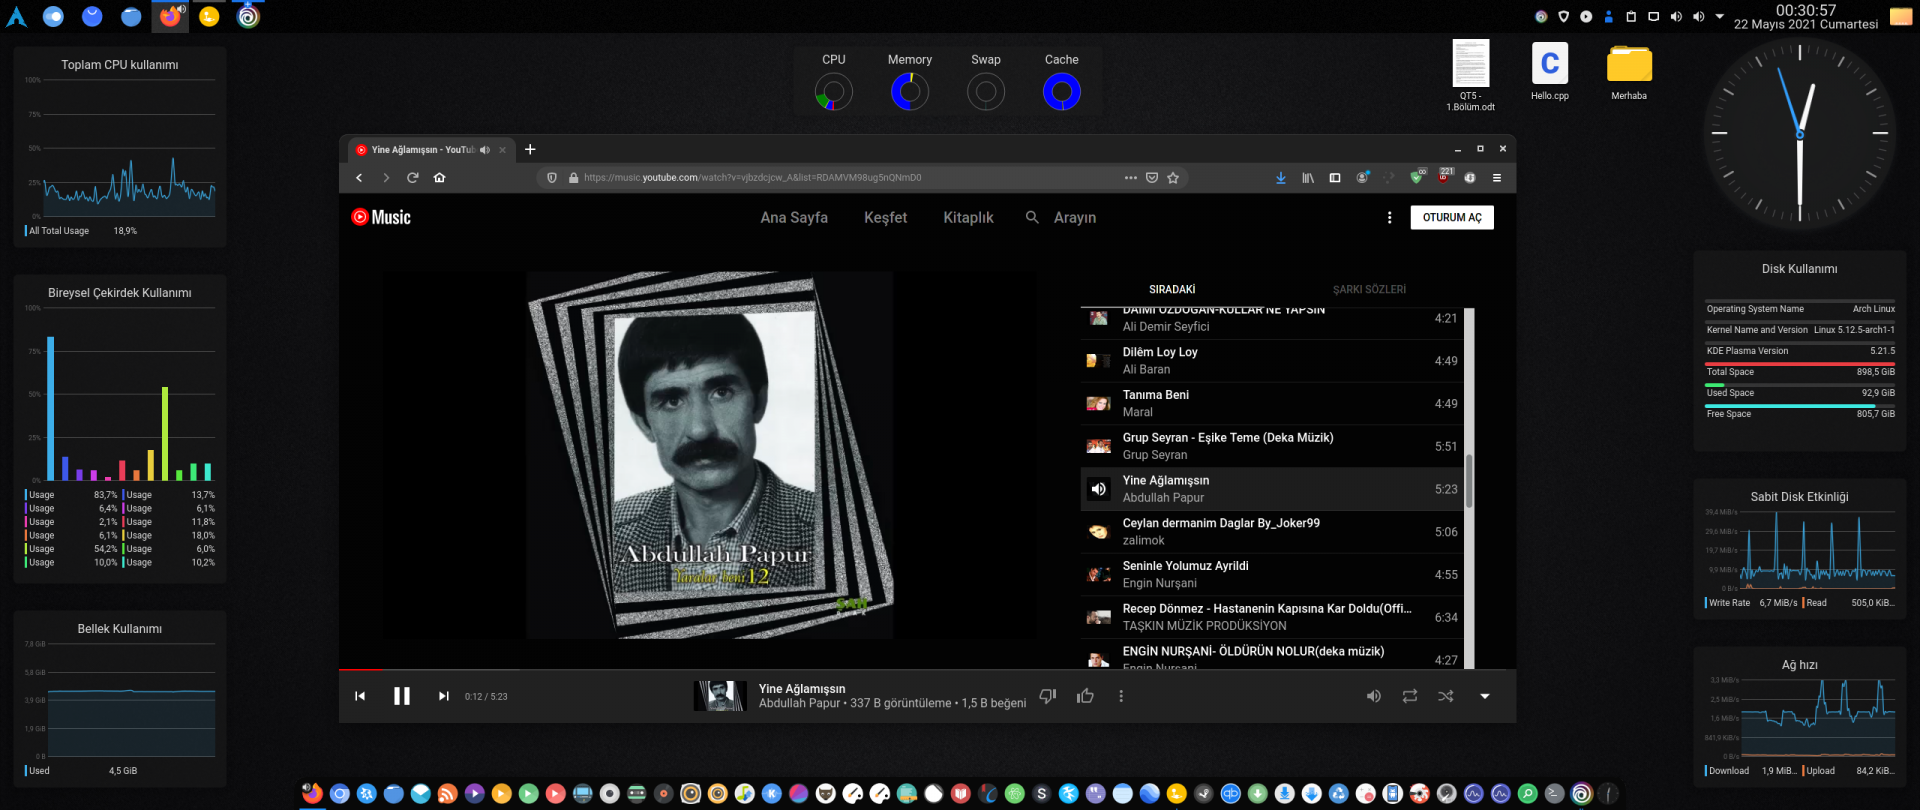Switch to ŞARKI SÖZLERİ tab
This screenshot has width=1920, height=810.
click(1369, 290)
